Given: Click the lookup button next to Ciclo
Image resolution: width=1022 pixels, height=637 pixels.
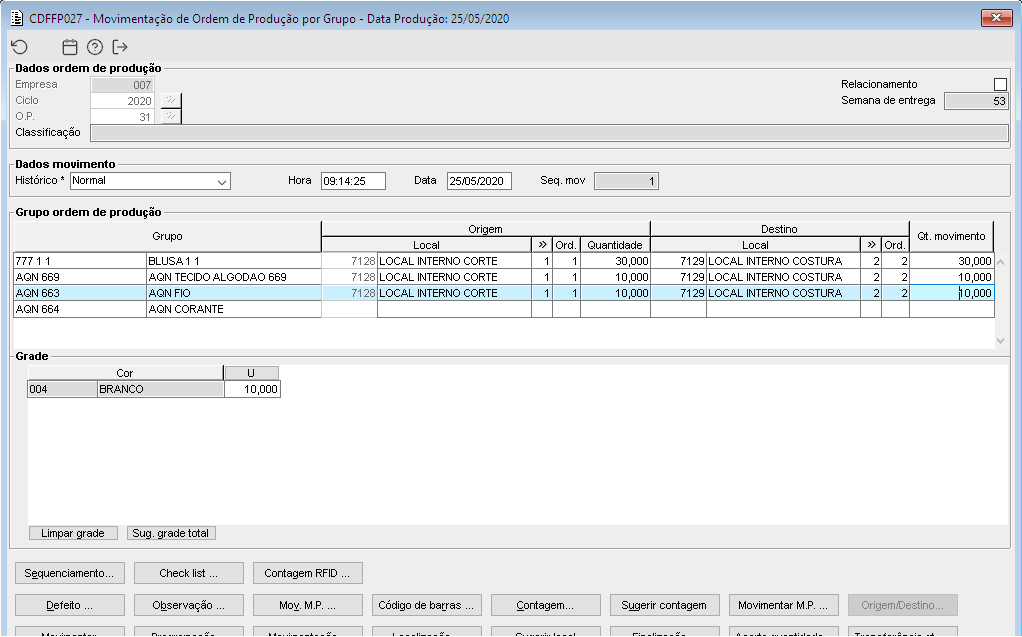Looking at the screenshot, I should tap(171, 100).
